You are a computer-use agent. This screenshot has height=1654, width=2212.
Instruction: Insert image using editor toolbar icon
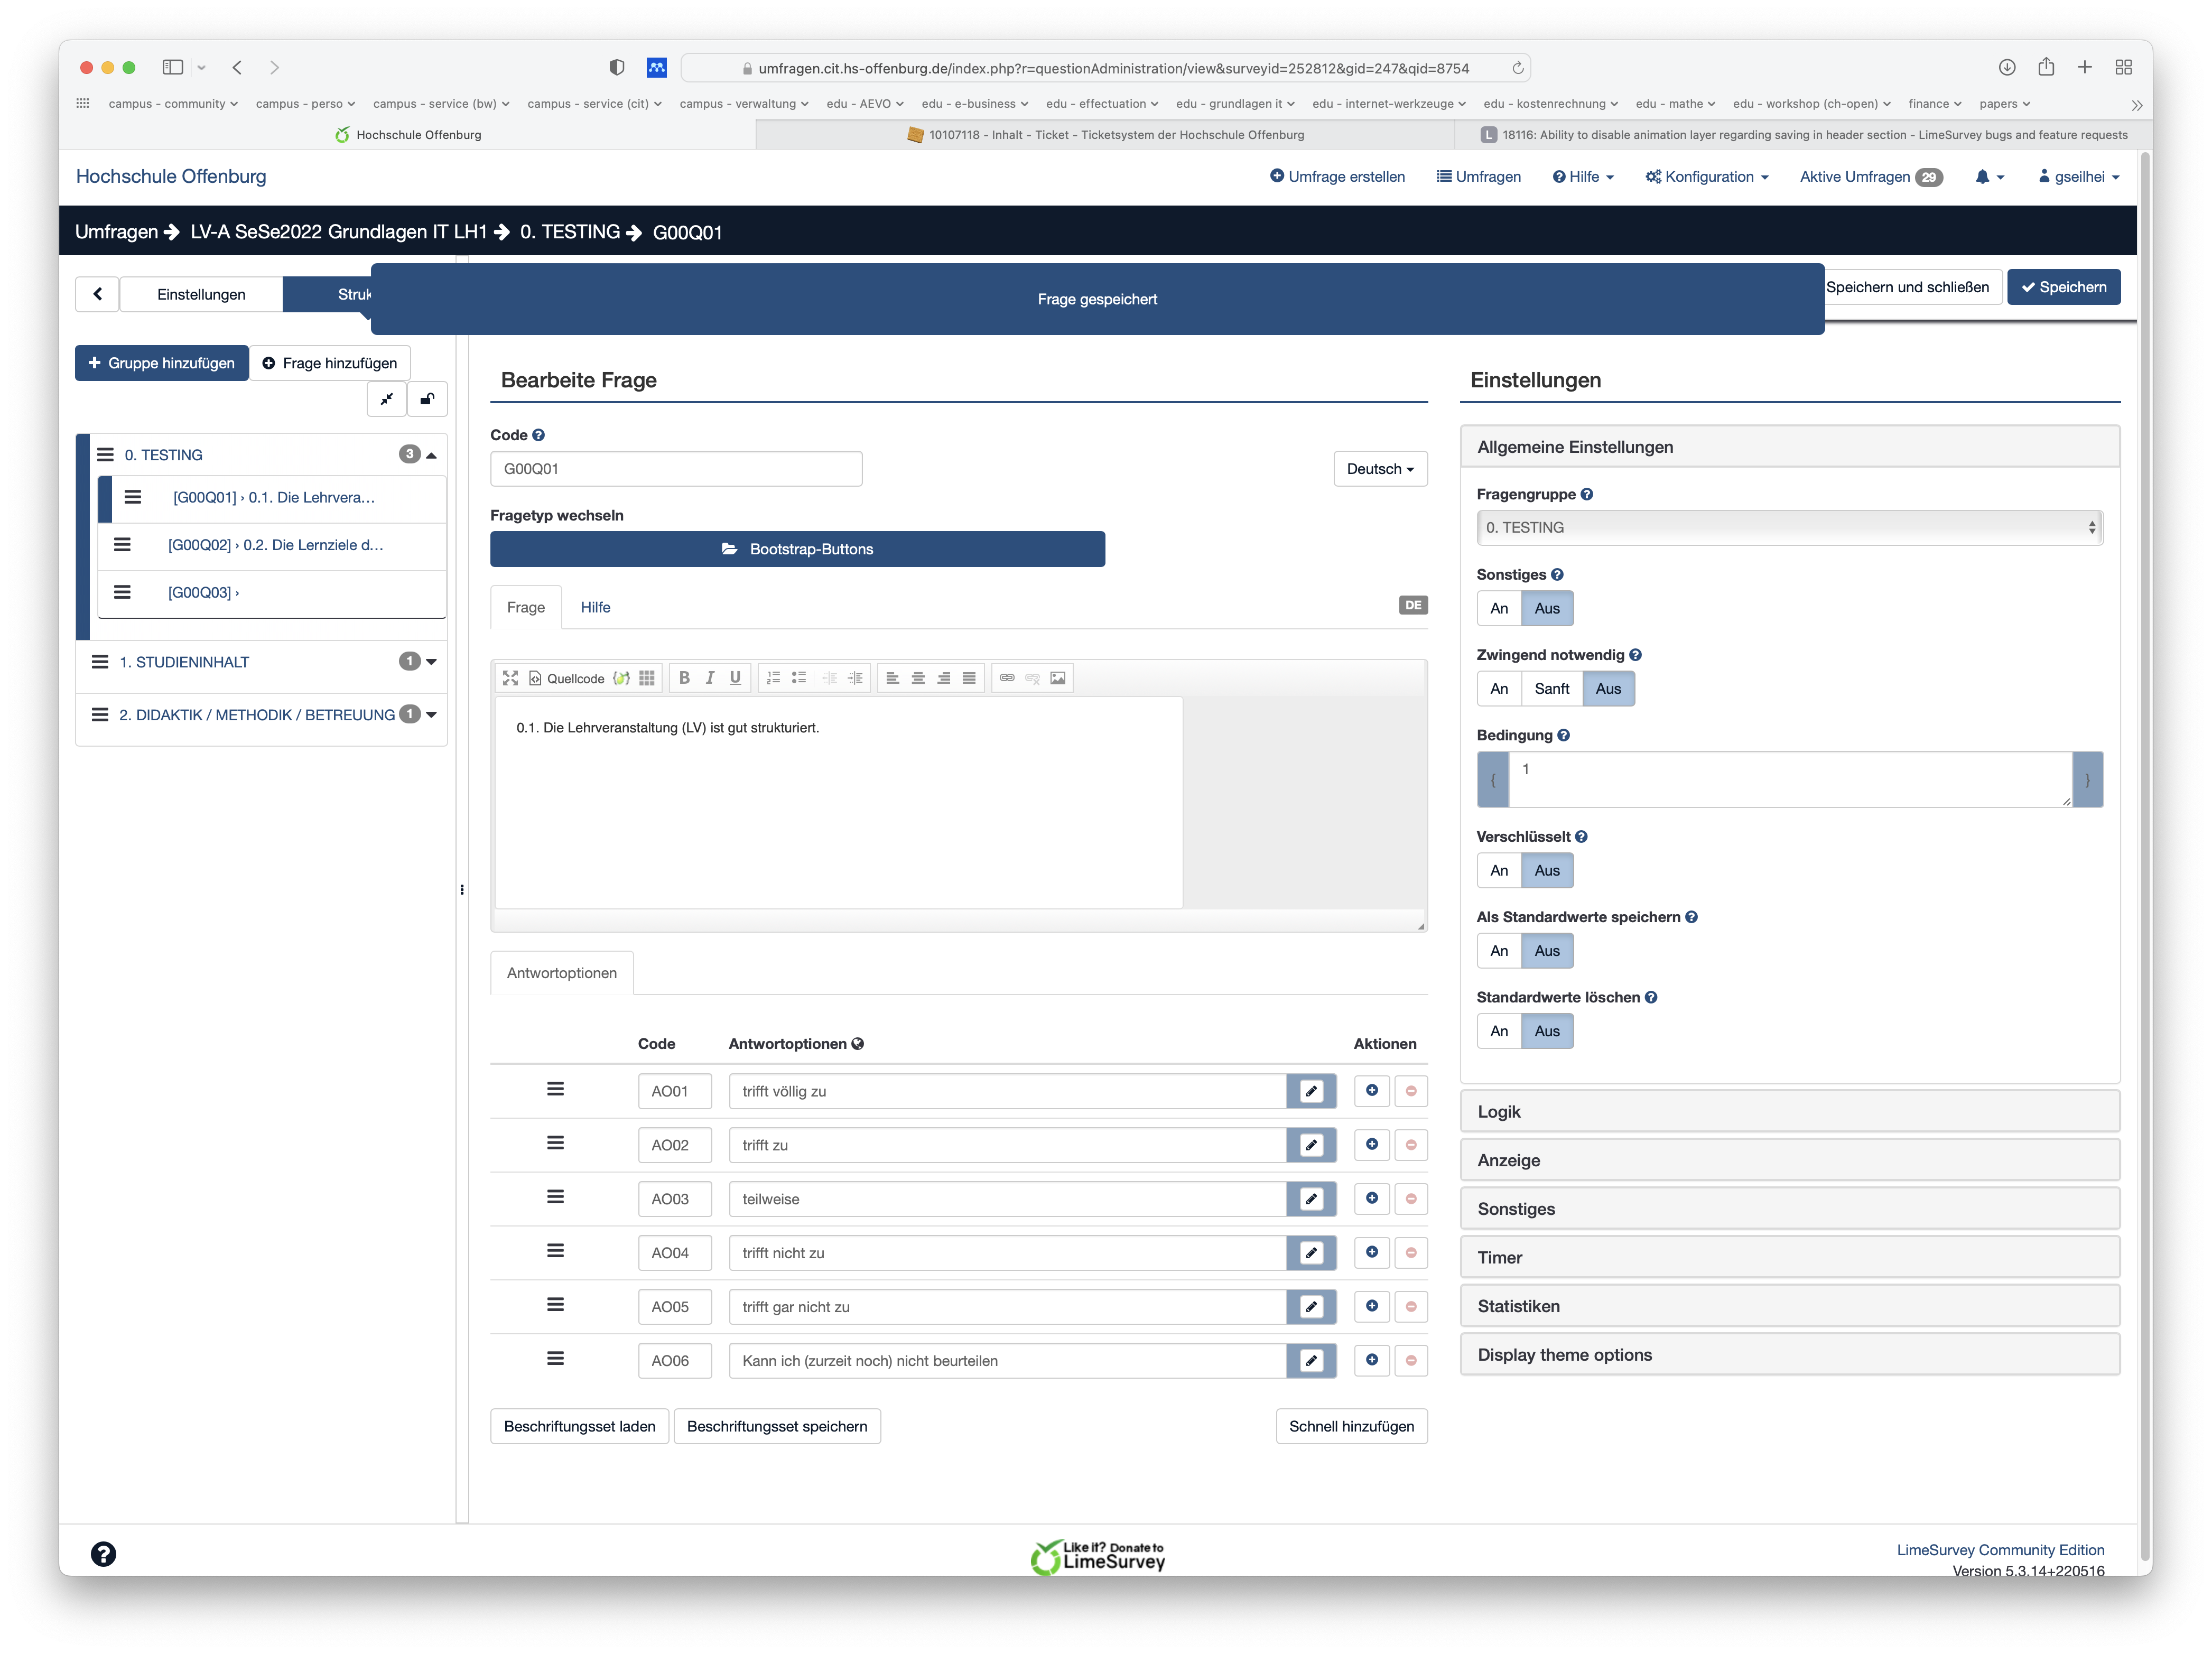(x=1058, y=678)
